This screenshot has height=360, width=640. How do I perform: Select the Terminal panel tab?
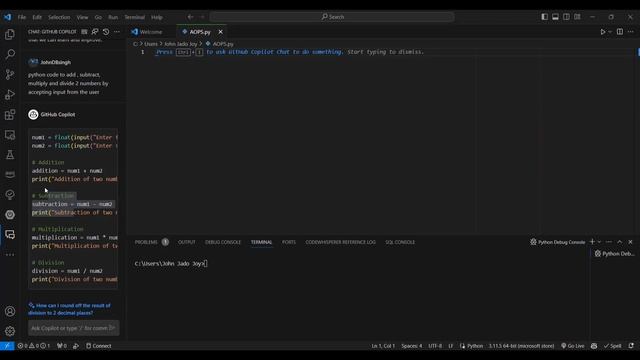261,242
